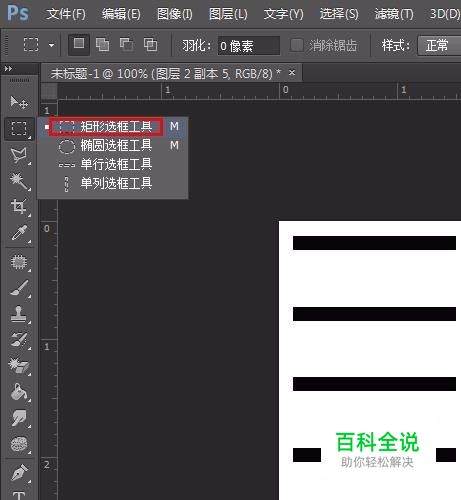
Task: Close the 未标题-1 document tab
Action: [292, 72]
